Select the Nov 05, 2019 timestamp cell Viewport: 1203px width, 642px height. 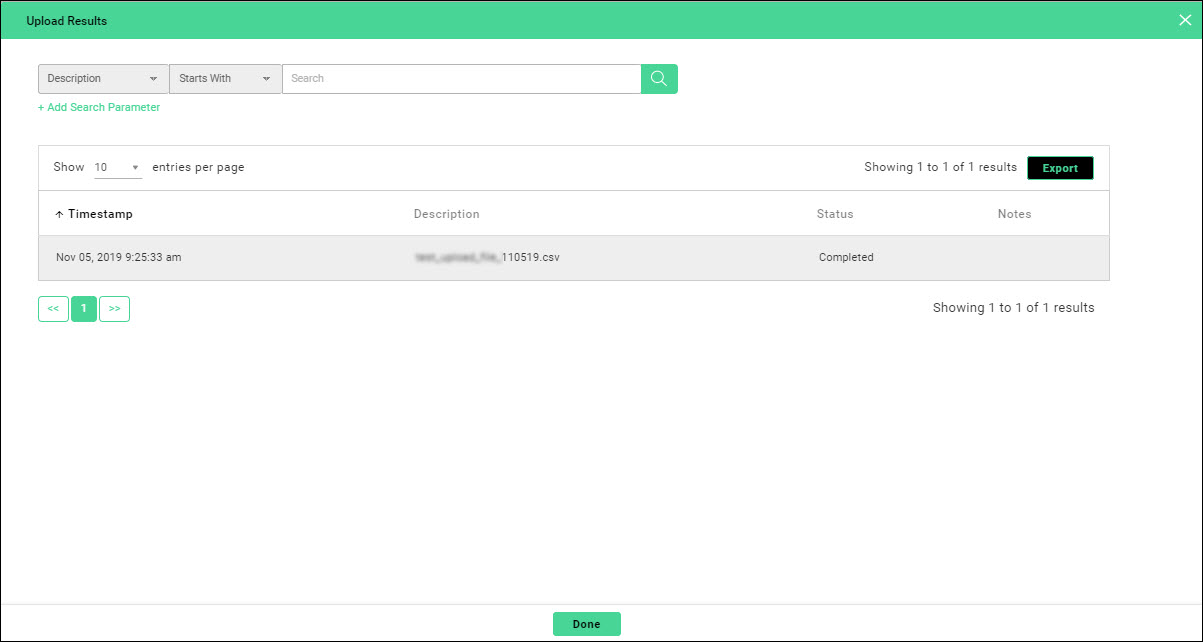coord(118,257)
